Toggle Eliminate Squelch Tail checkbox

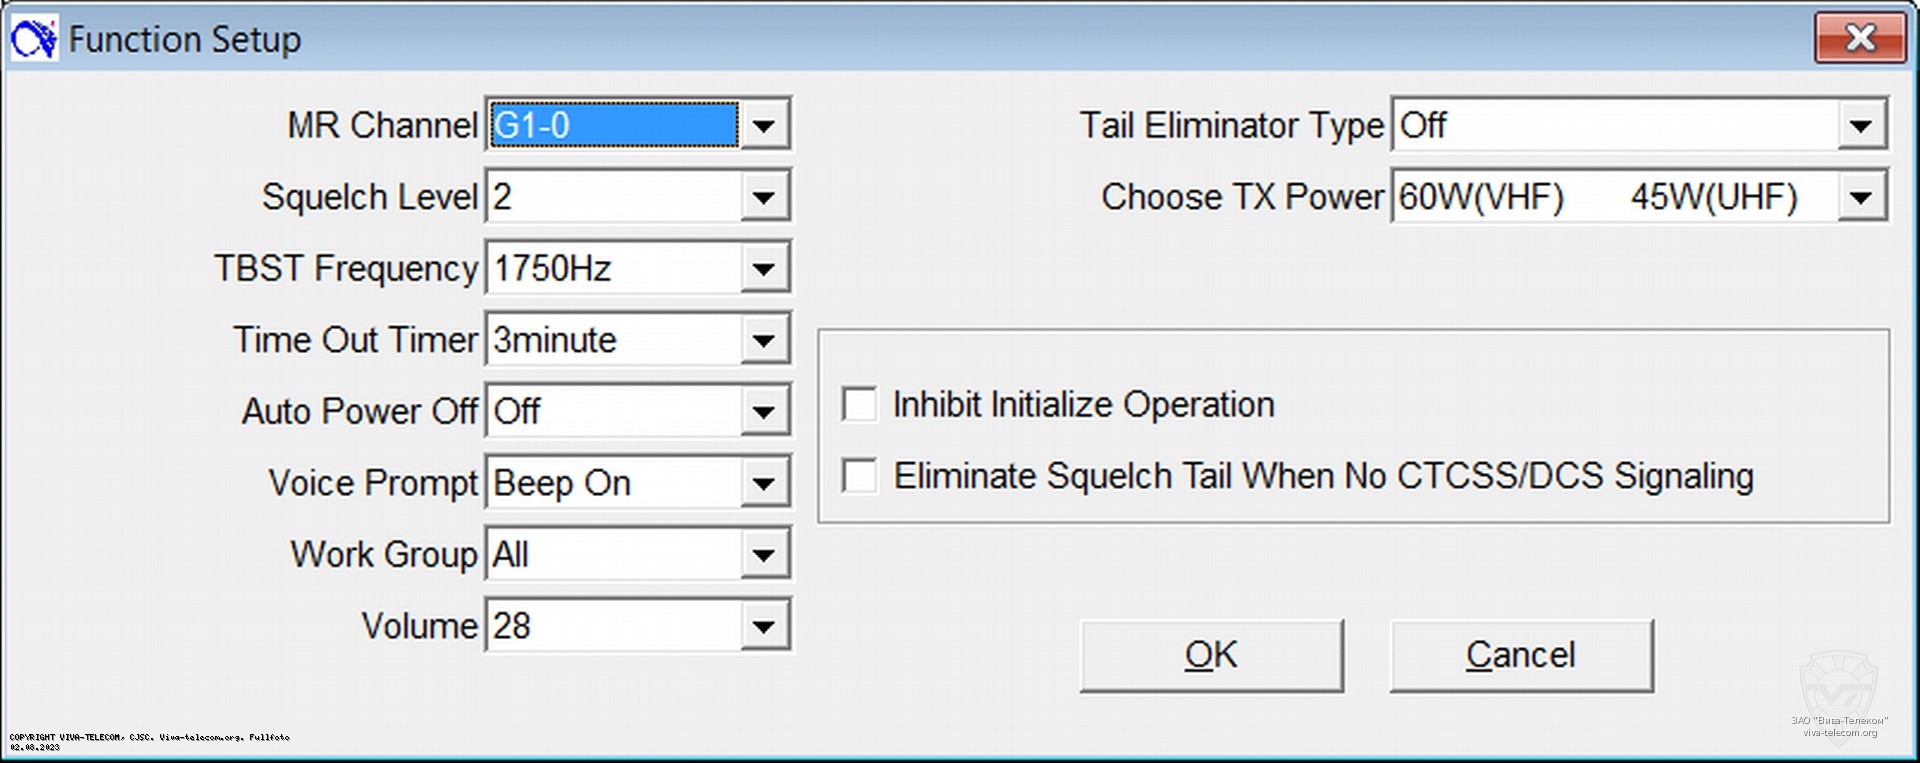click(860, 476)
